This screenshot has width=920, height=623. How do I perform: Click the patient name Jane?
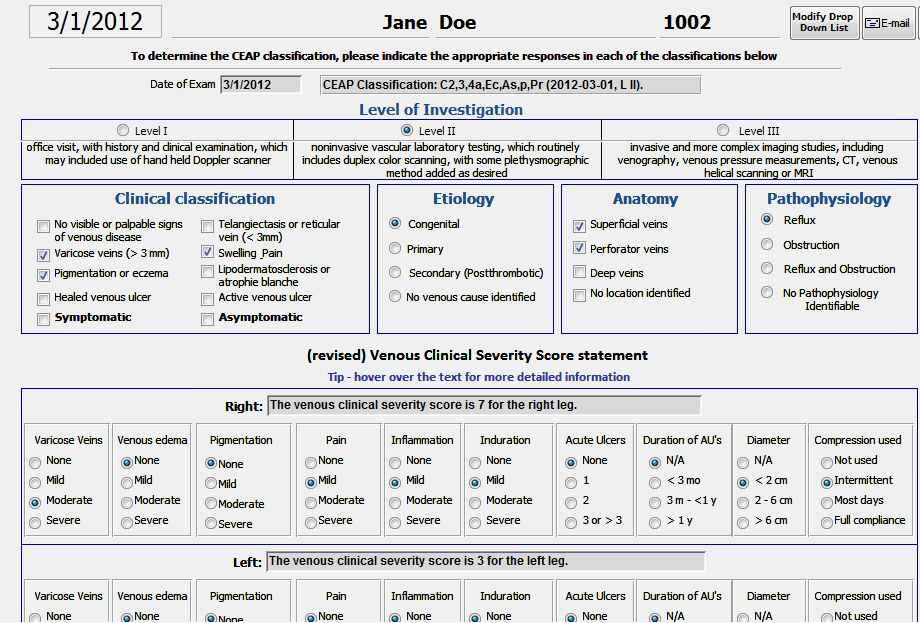[x=405, y=23]
